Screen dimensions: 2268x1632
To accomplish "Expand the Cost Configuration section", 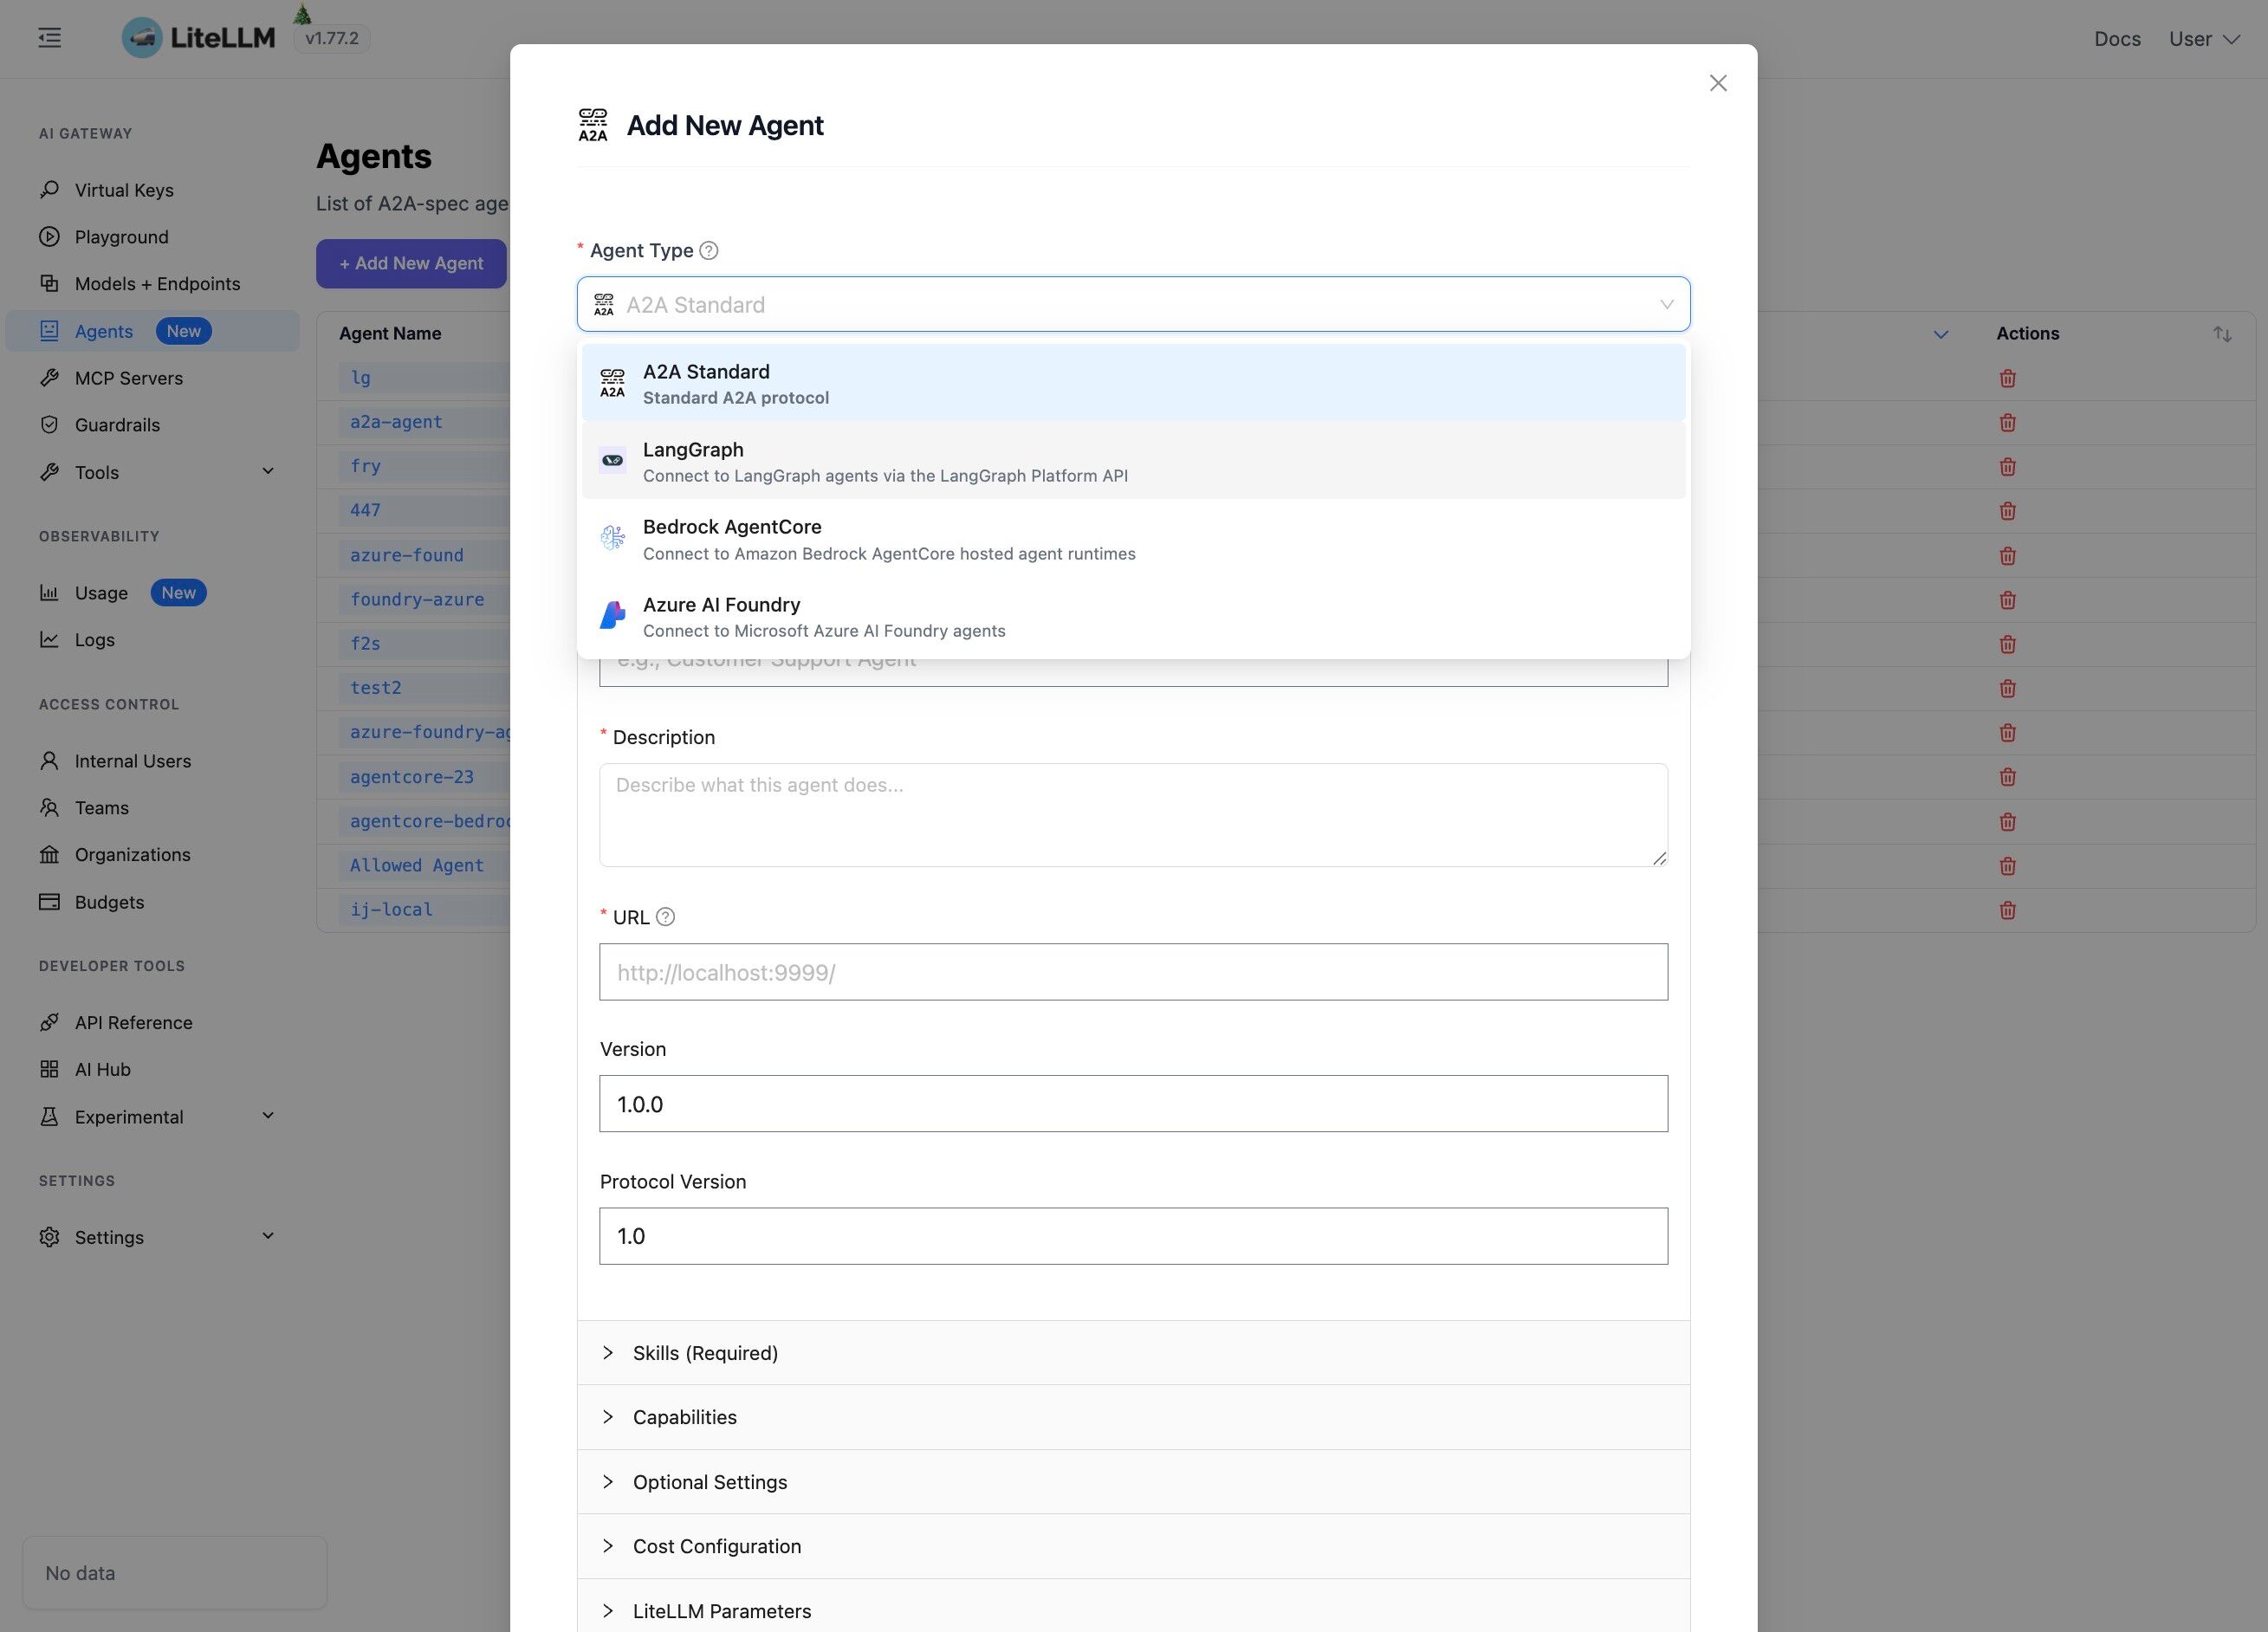I will 716,1546.
